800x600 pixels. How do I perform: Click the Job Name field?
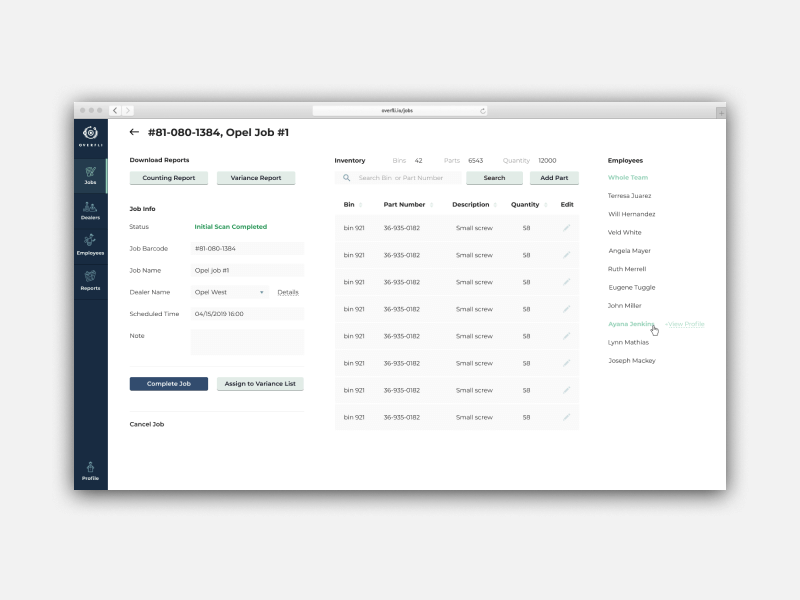click(247, 270)
